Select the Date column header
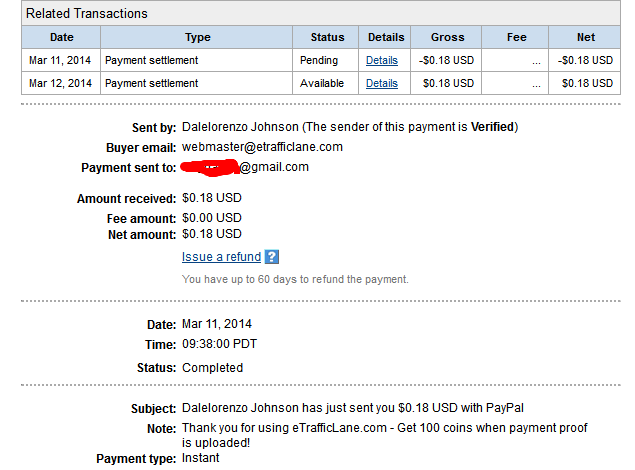Viewport: 635px width, 470px height. click(x=61, y=37)
